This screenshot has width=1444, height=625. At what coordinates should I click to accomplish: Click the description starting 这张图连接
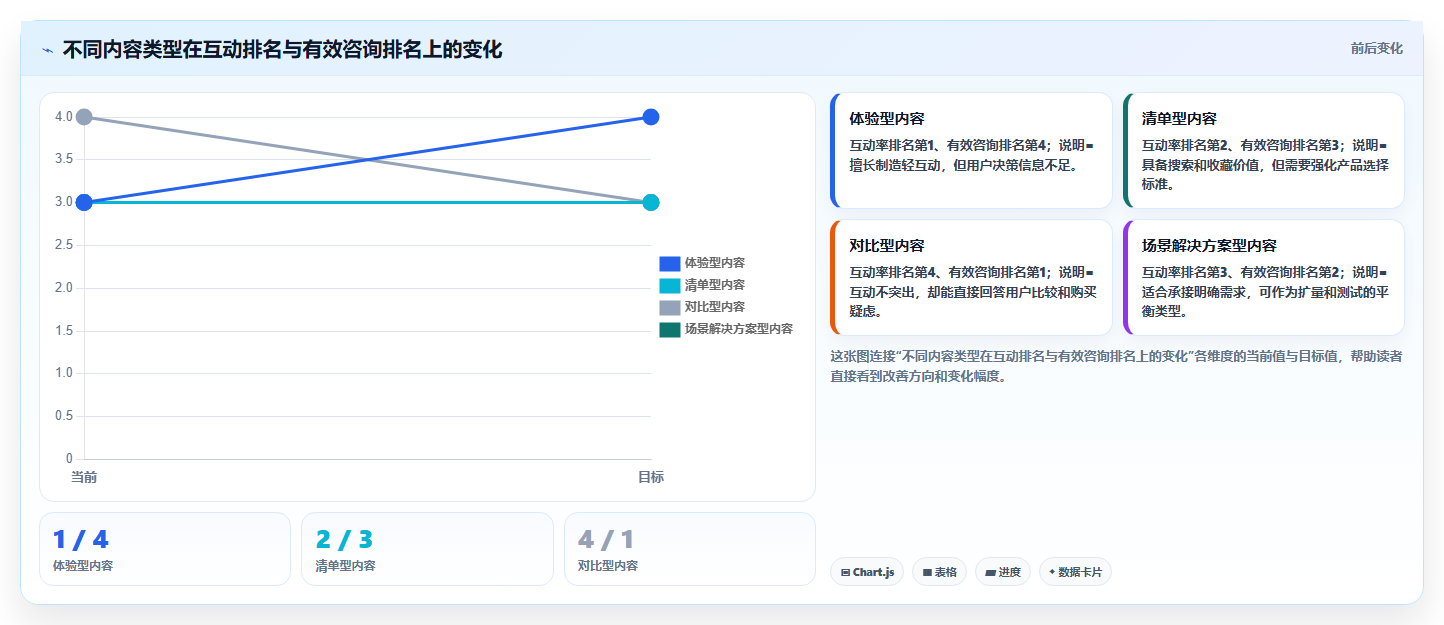(1116, 367)
